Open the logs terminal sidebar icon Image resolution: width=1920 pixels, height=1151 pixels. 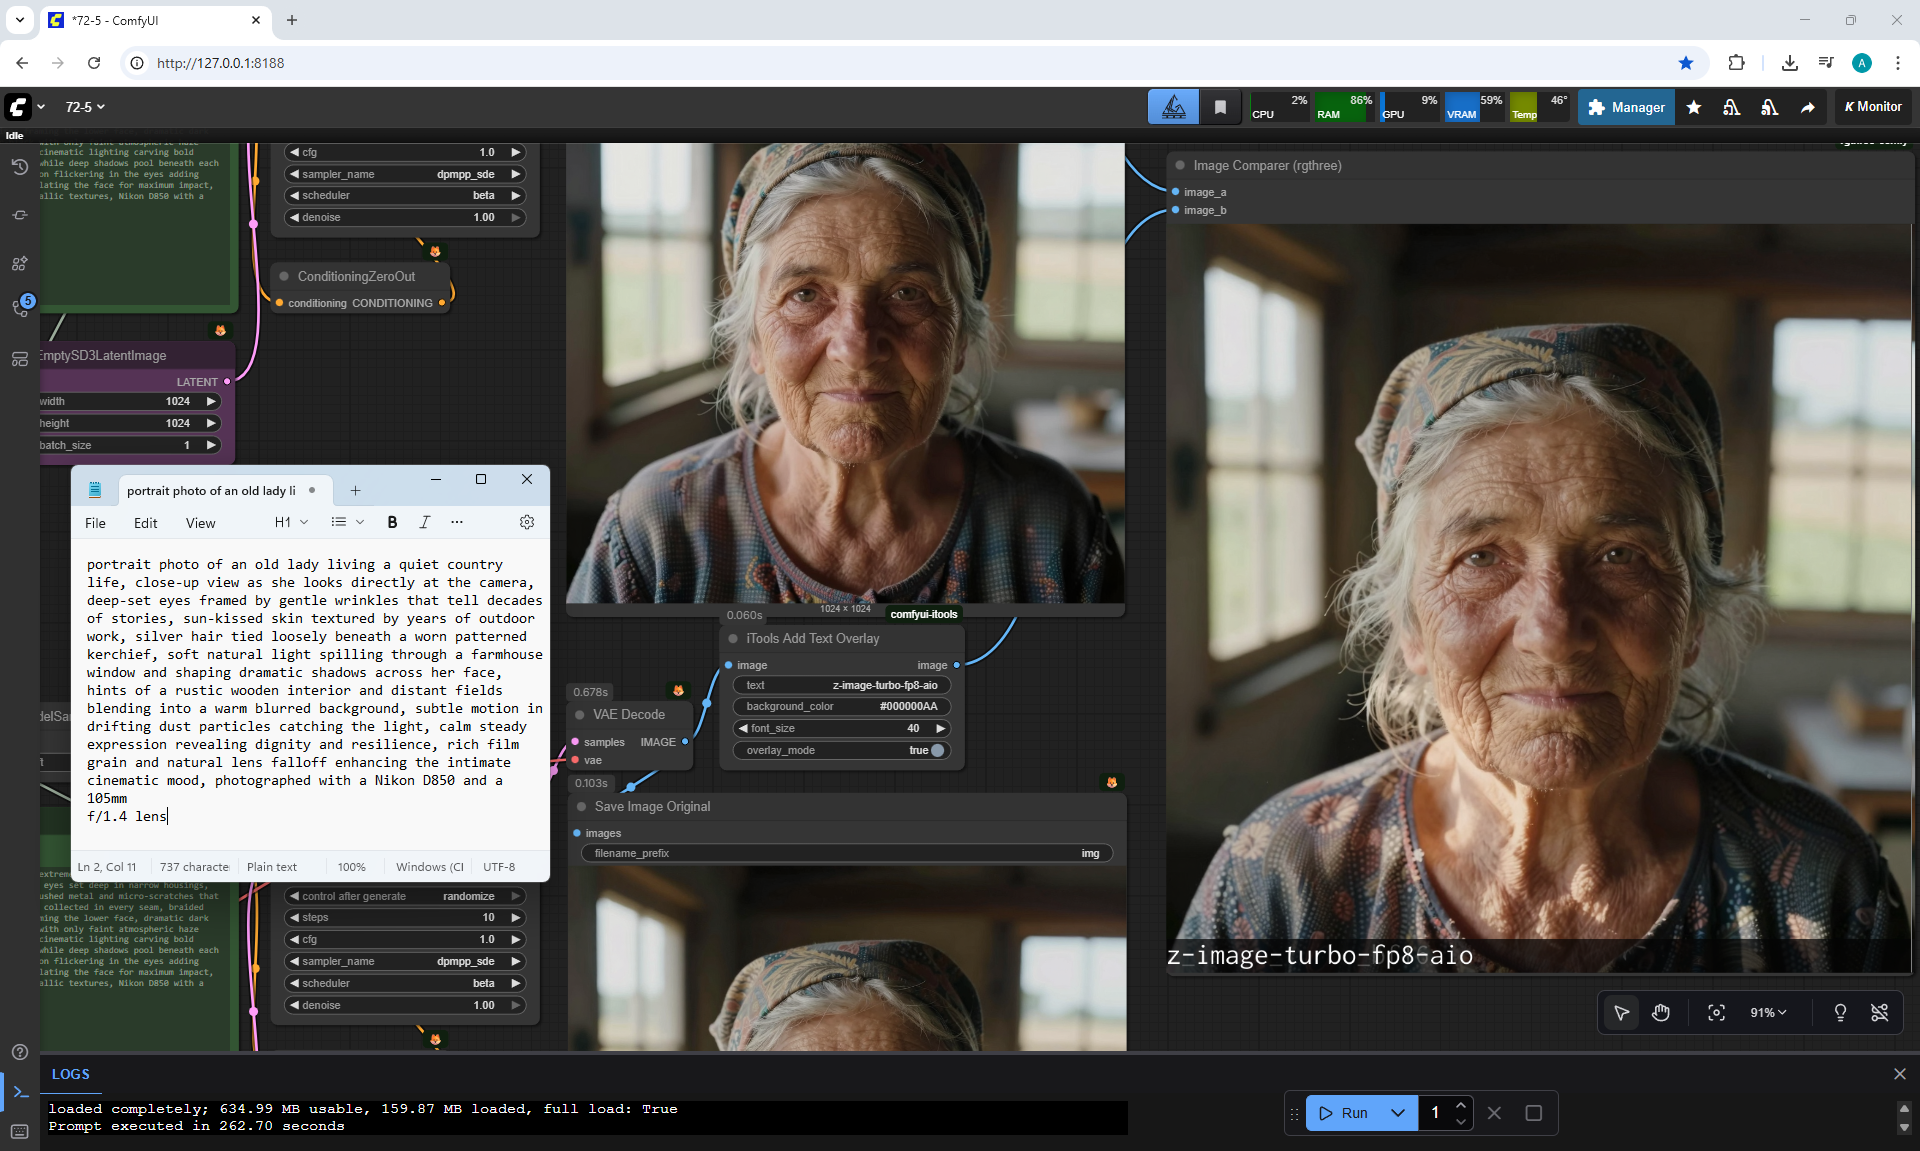[x=20, y=1092]
